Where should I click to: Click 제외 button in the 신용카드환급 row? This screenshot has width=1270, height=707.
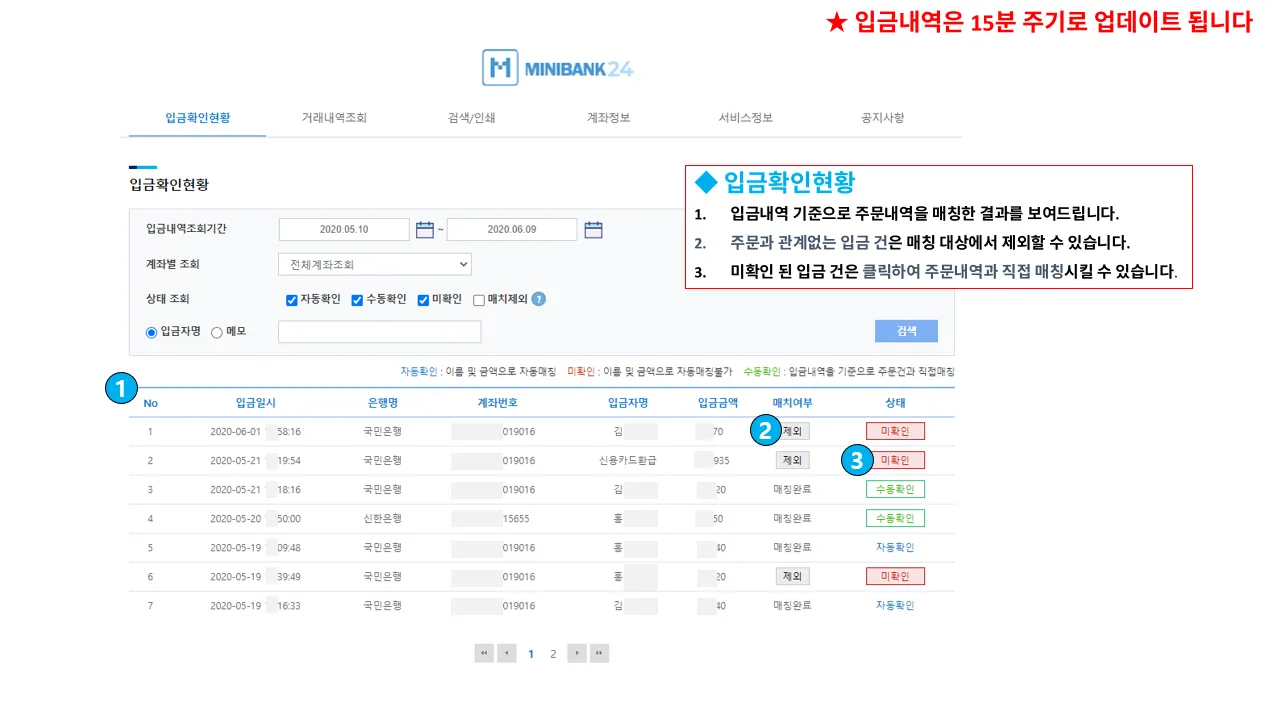793,460
